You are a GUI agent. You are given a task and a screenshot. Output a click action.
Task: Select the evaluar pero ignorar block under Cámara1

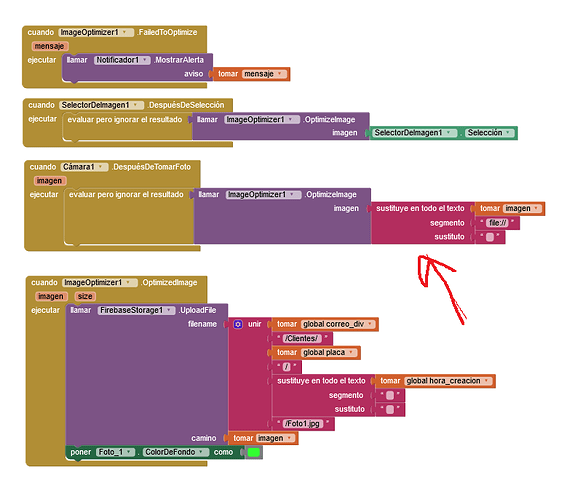pos(126,195)
